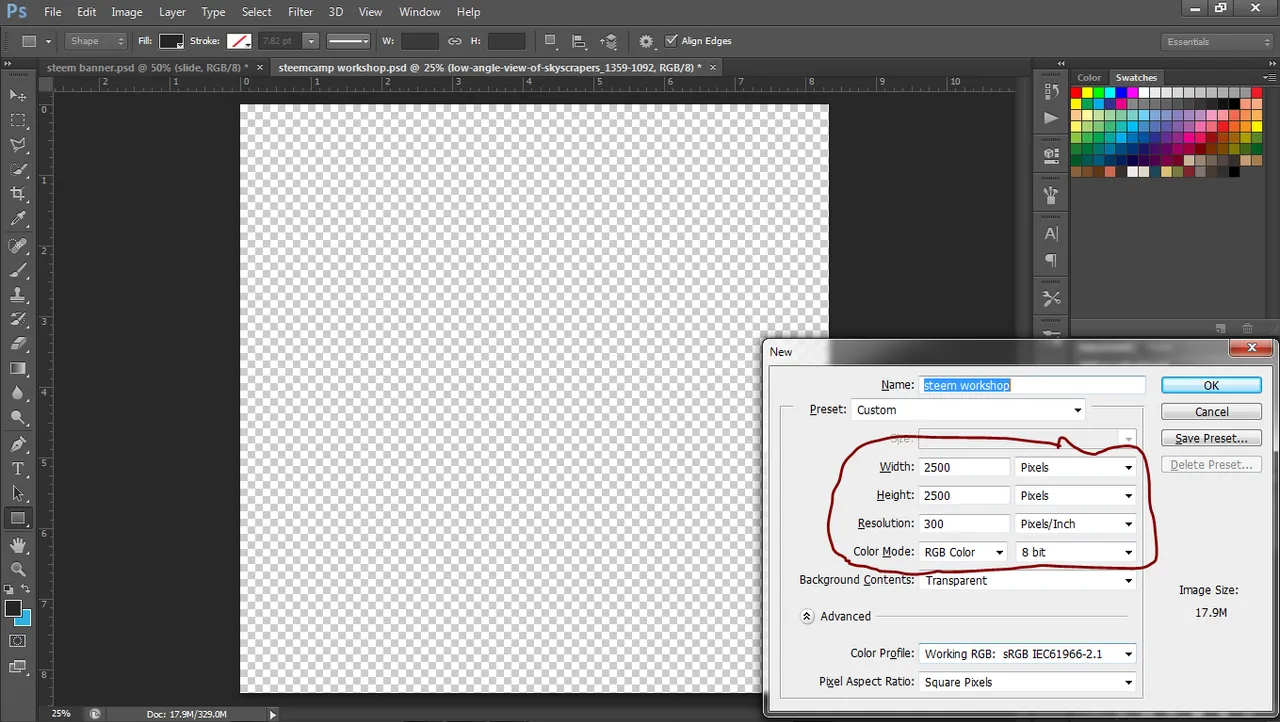Open the 8 bit depth dropdown
This screenshot has width=1280, height=722.
point(1076,552)
